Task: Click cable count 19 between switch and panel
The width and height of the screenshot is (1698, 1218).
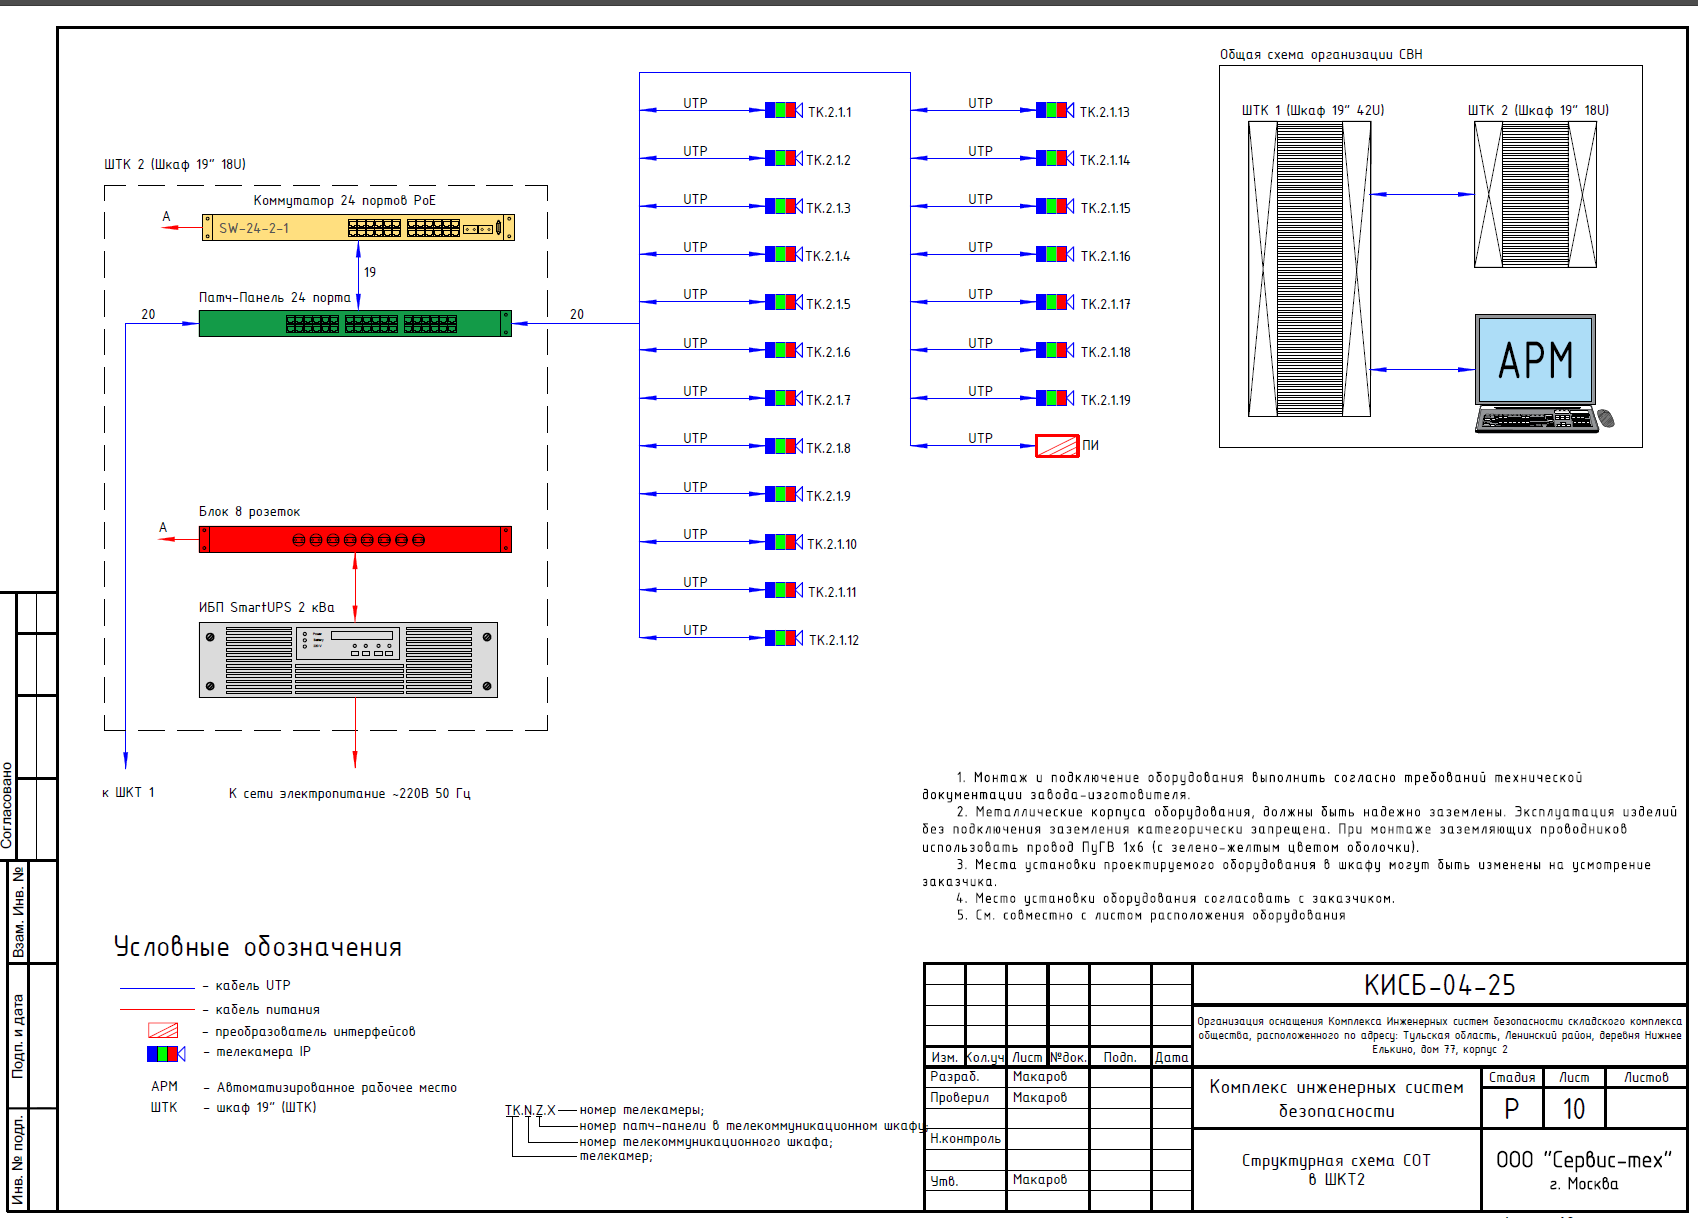Action: coord(370,272)
